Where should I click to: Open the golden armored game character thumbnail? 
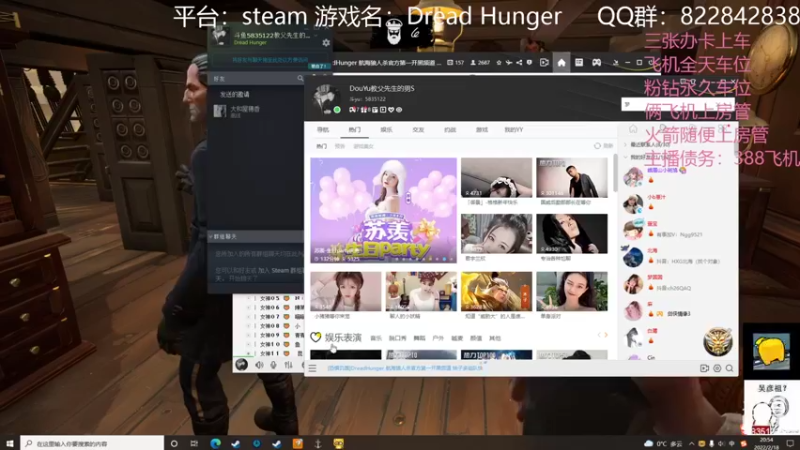pyautogui.click(x=496, y=291)
